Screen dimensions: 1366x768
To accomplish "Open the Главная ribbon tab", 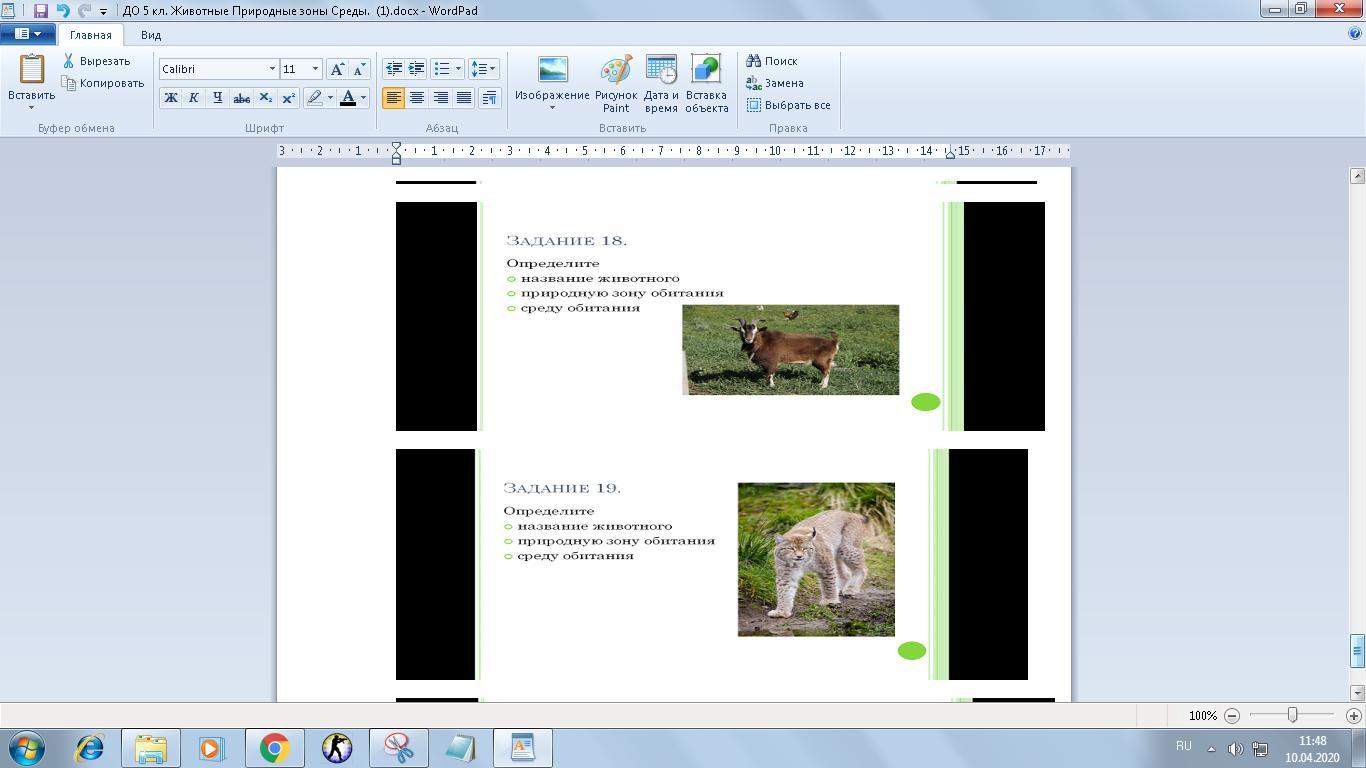I will pos(90,35).
